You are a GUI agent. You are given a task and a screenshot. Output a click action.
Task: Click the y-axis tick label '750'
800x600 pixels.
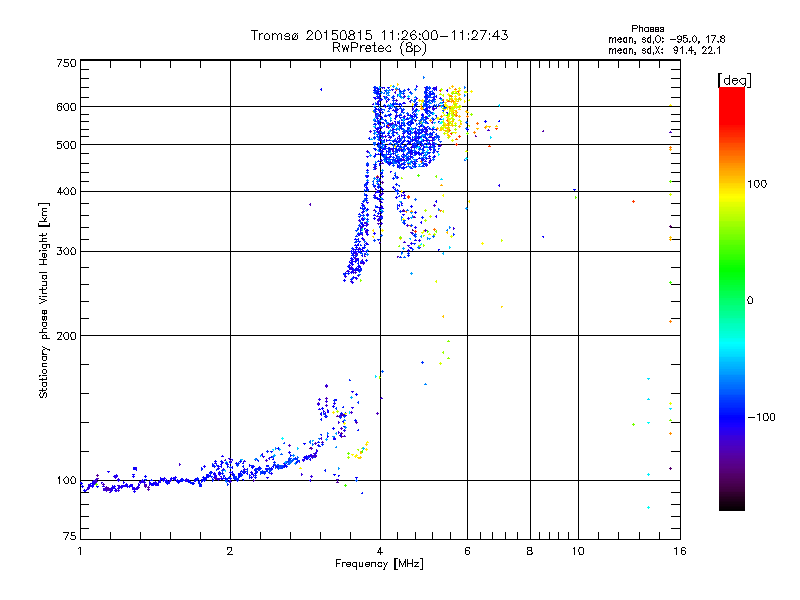click(66, 63)
